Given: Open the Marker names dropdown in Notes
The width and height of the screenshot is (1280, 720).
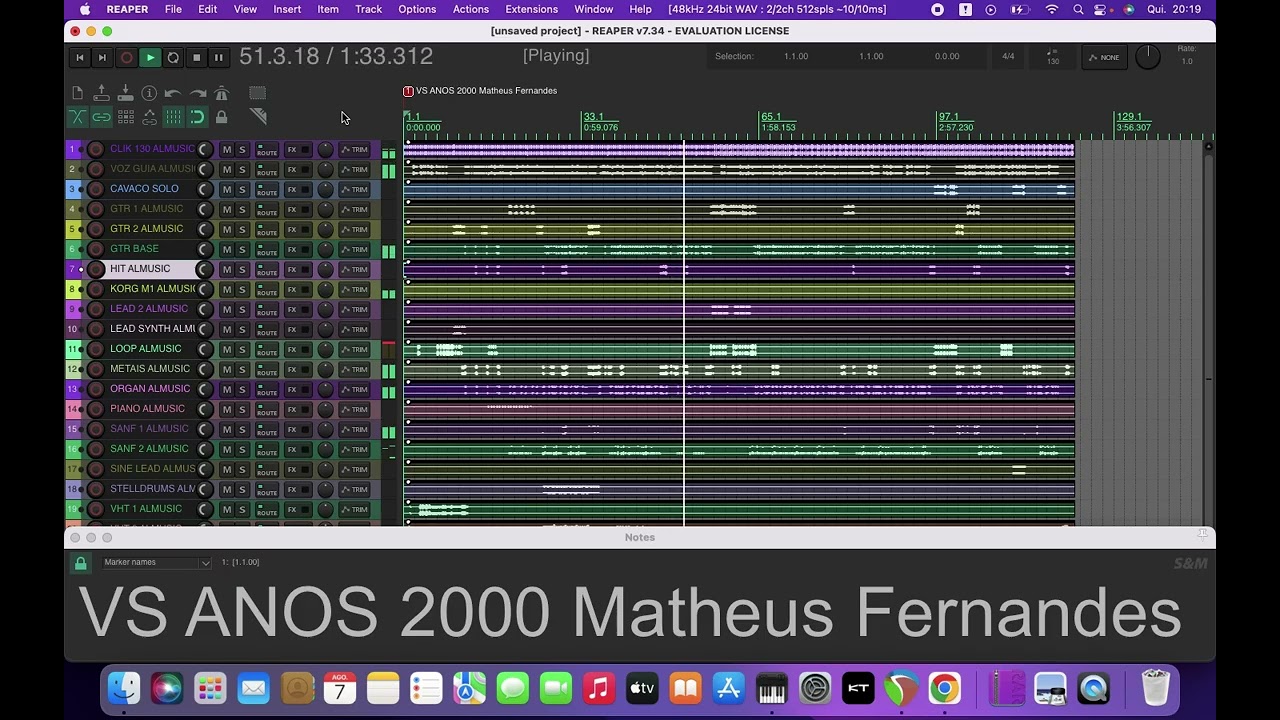Looking at the screenshot, I should (x=156, y=562).
